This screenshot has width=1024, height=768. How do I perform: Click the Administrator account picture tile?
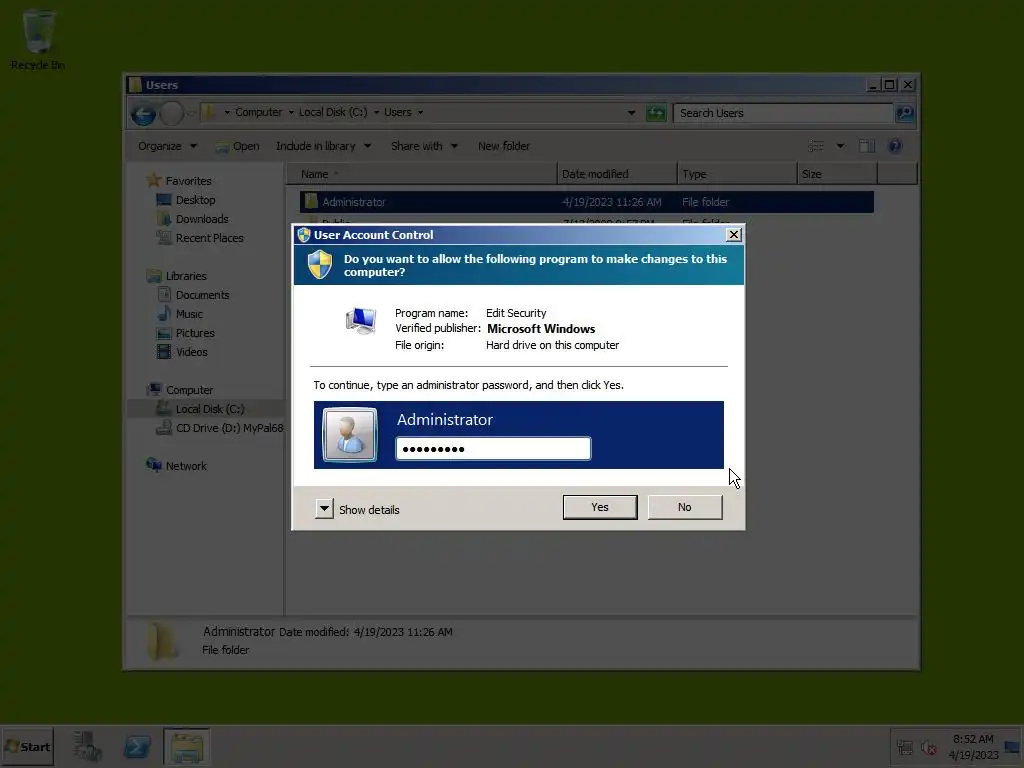(x=350, y=434)
